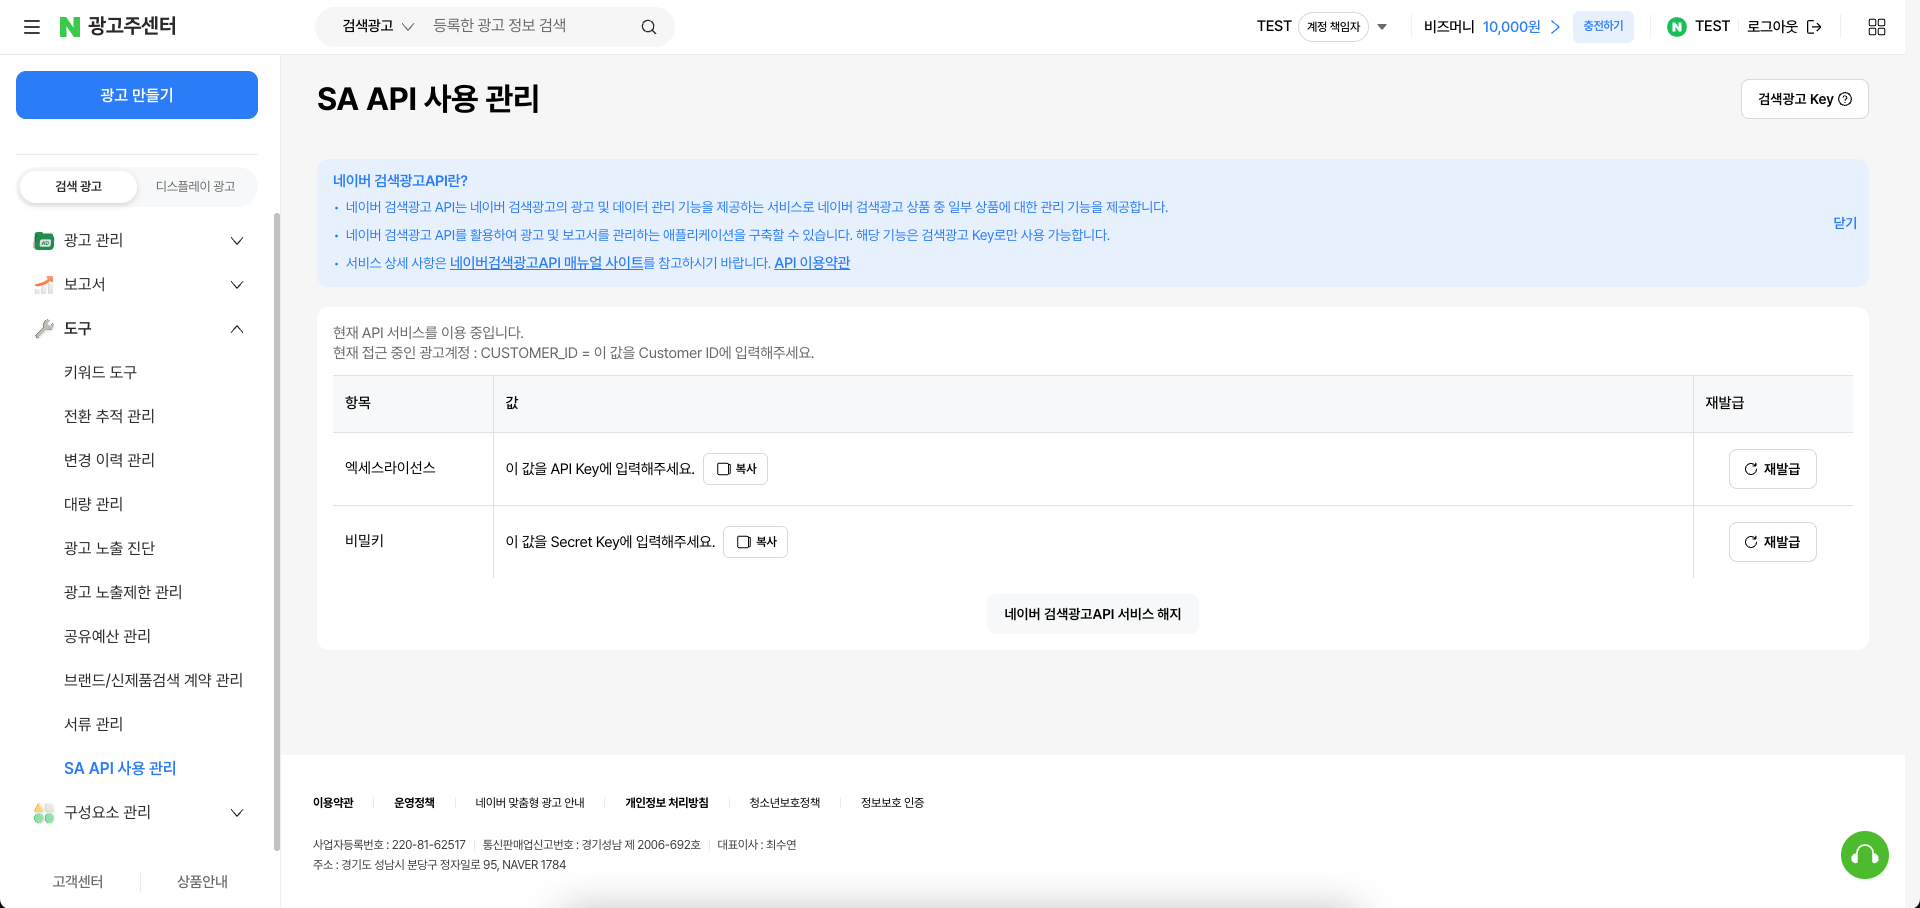Open footer 정보보호 인증 link

(x=892, y=803)
